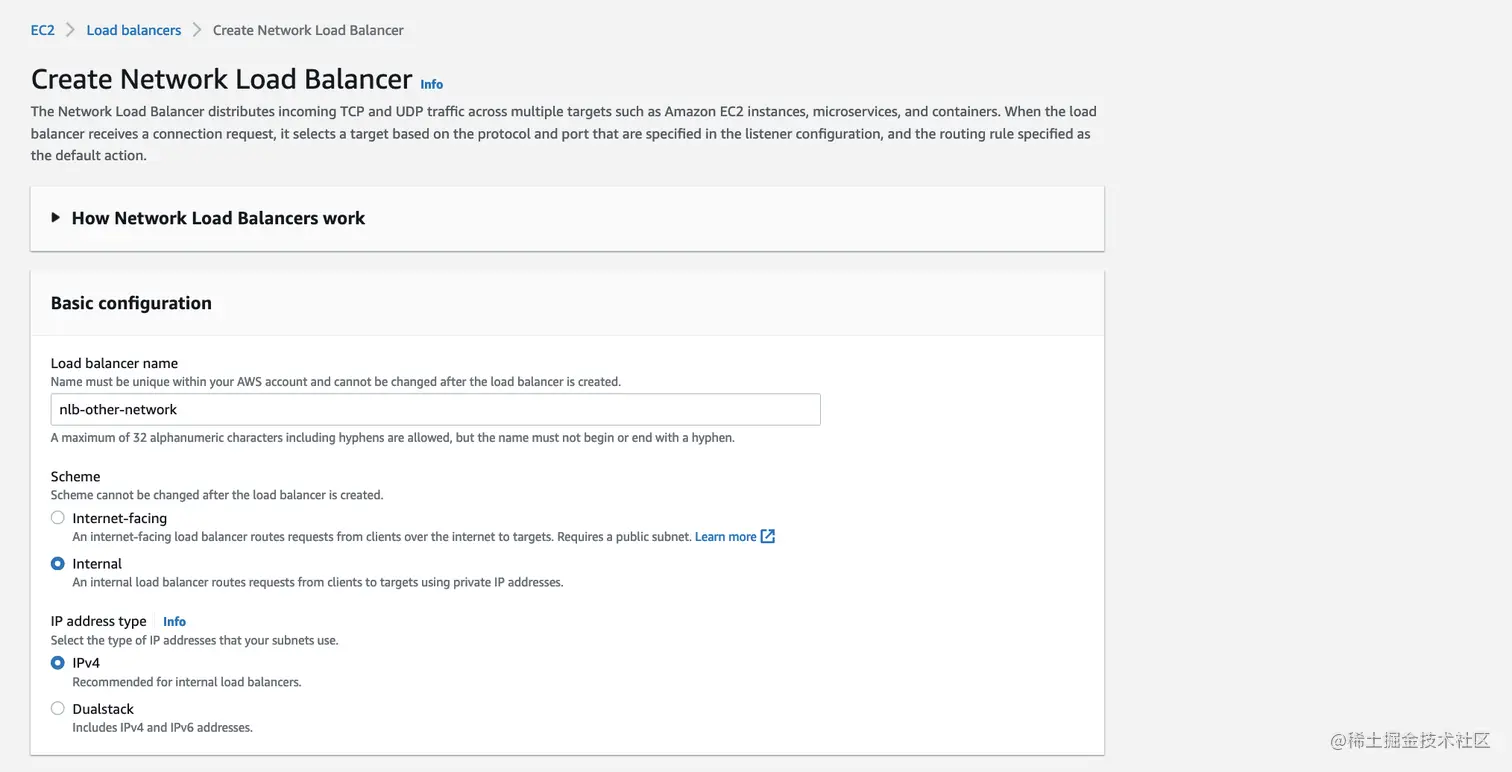The image size is (1512, 772).
Task: Follow the Learn more link
Action: (x=726, y=537)
